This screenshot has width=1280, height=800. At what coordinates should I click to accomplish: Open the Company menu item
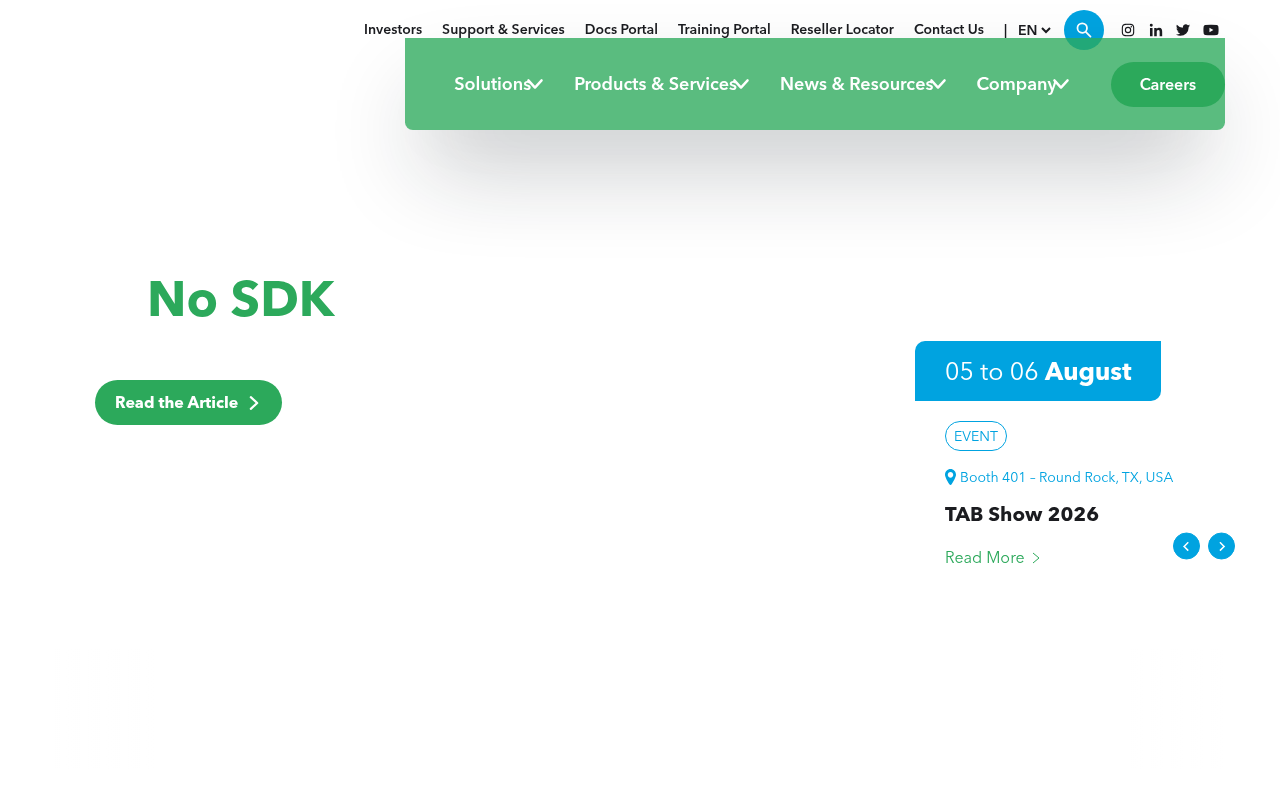click(1016, 84)
